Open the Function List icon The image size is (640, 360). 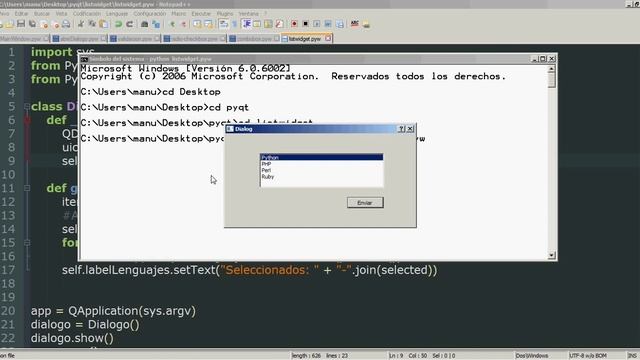(280, 24)
